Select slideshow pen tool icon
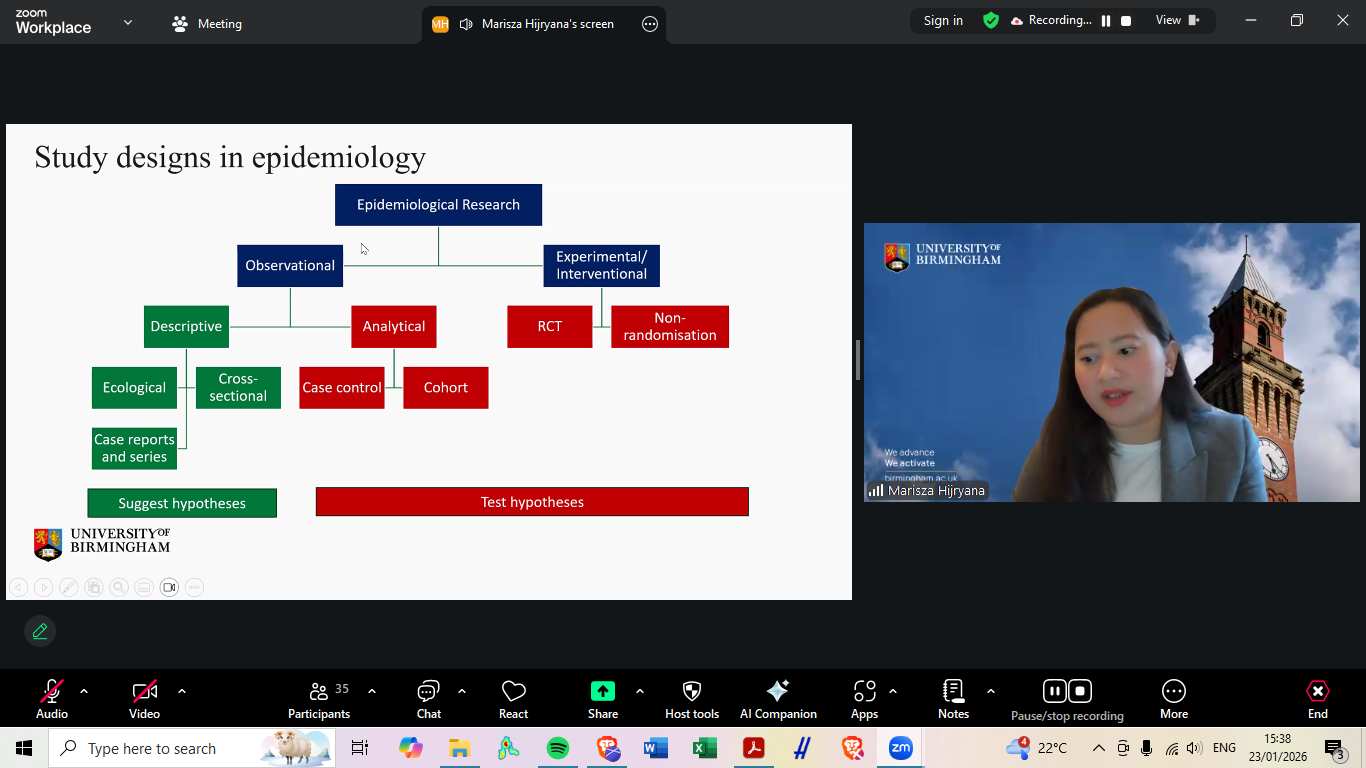 pos(68,587)
